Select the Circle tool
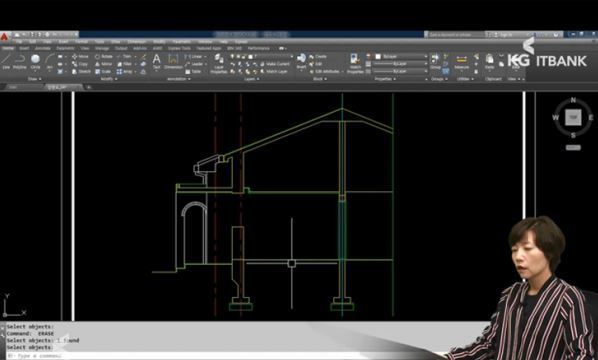Screen dimensions: 598x360 (35, 61)
